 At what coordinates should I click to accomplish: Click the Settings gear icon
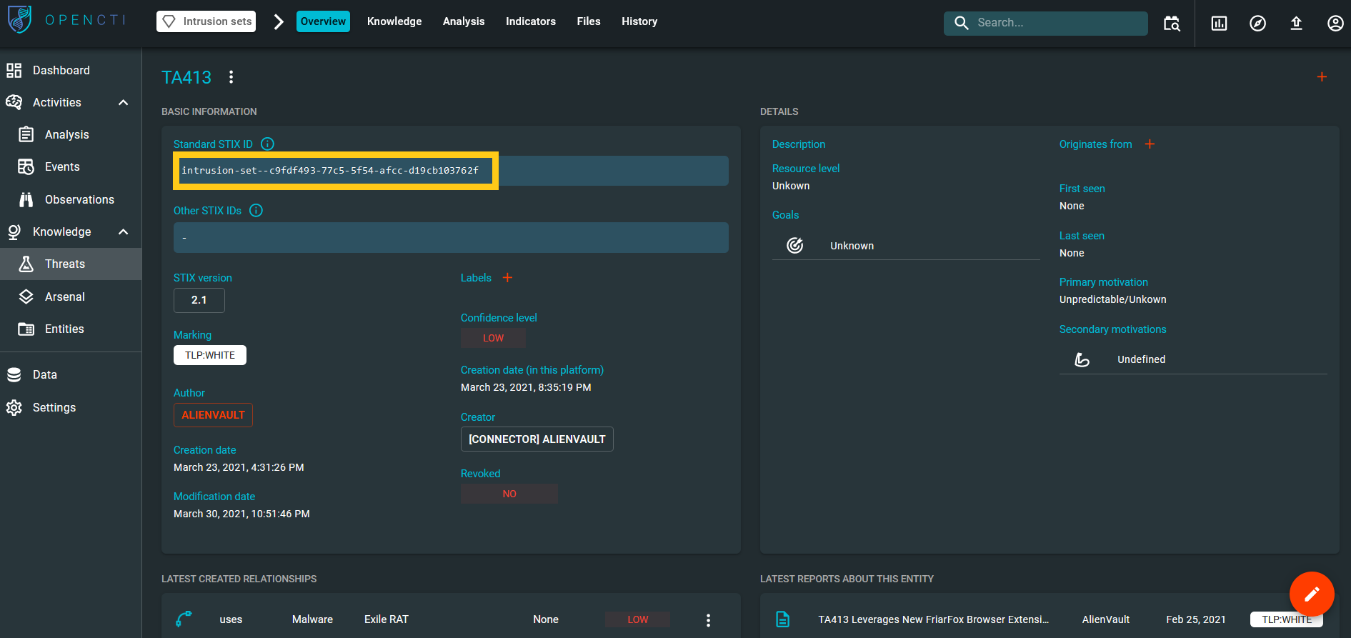[14, 407]
